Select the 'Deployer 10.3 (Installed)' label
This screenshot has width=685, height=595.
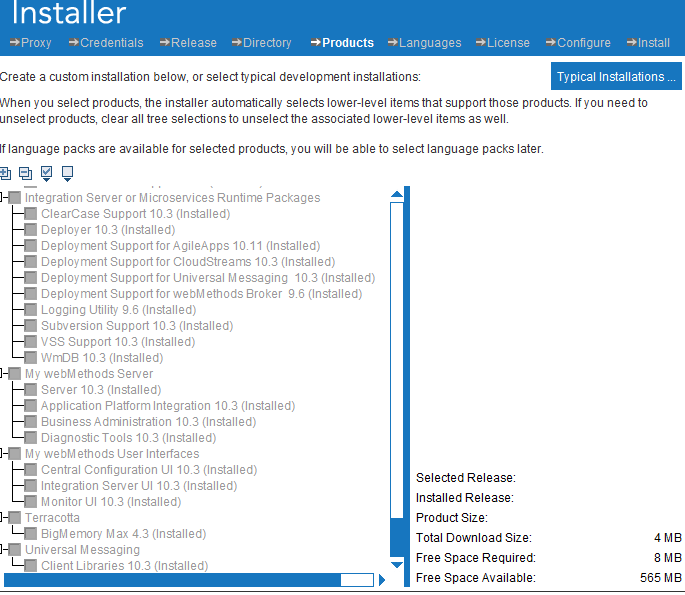coord(108,230)
